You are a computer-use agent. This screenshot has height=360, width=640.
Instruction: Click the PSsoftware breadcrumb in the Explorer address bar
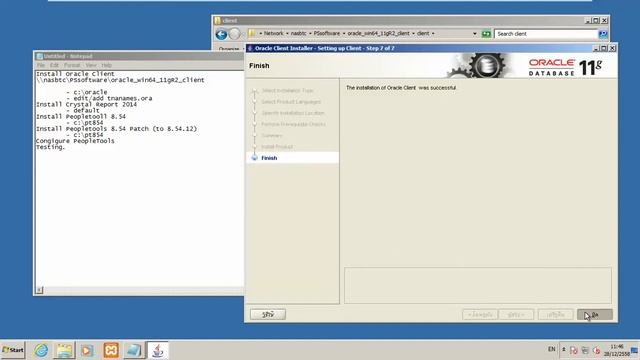click(327, 33)
